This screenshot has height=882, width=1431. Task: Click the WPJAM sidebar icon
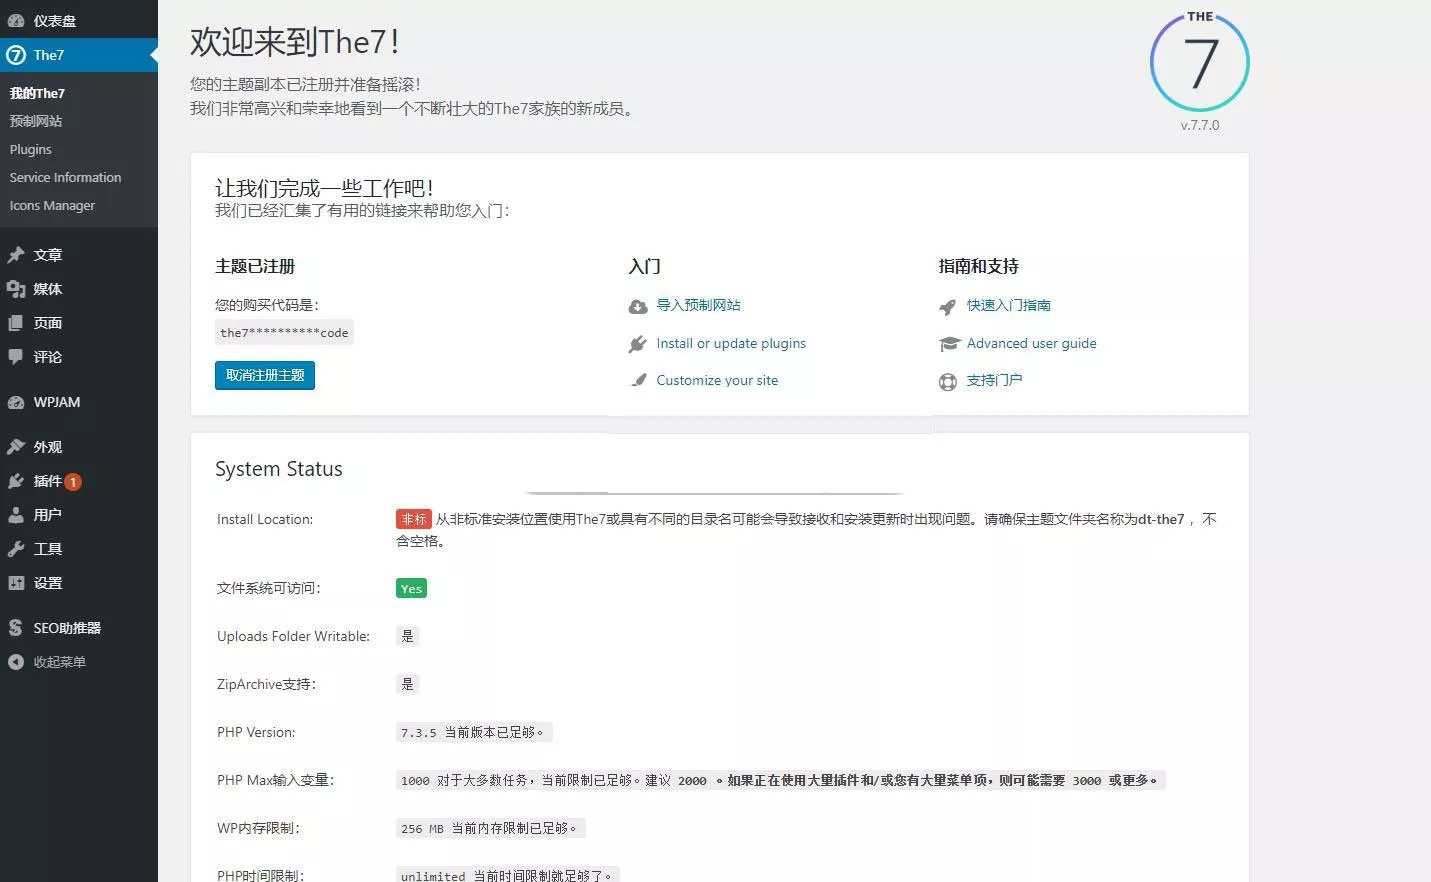tap(16, 402)
